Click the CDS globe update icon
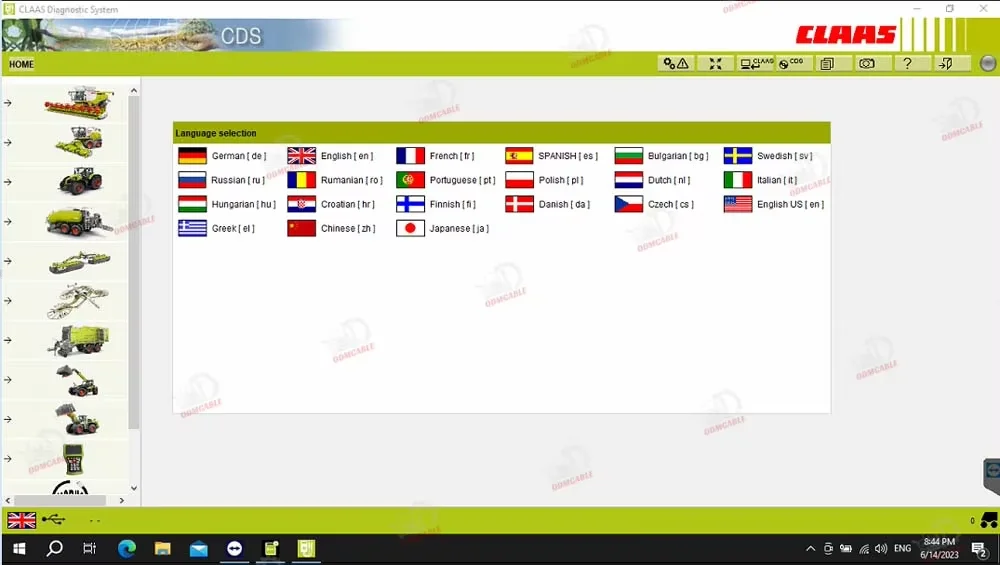The height and width of the screenshot is (565, 1000). pyautogui.click(x=790, y=63)
